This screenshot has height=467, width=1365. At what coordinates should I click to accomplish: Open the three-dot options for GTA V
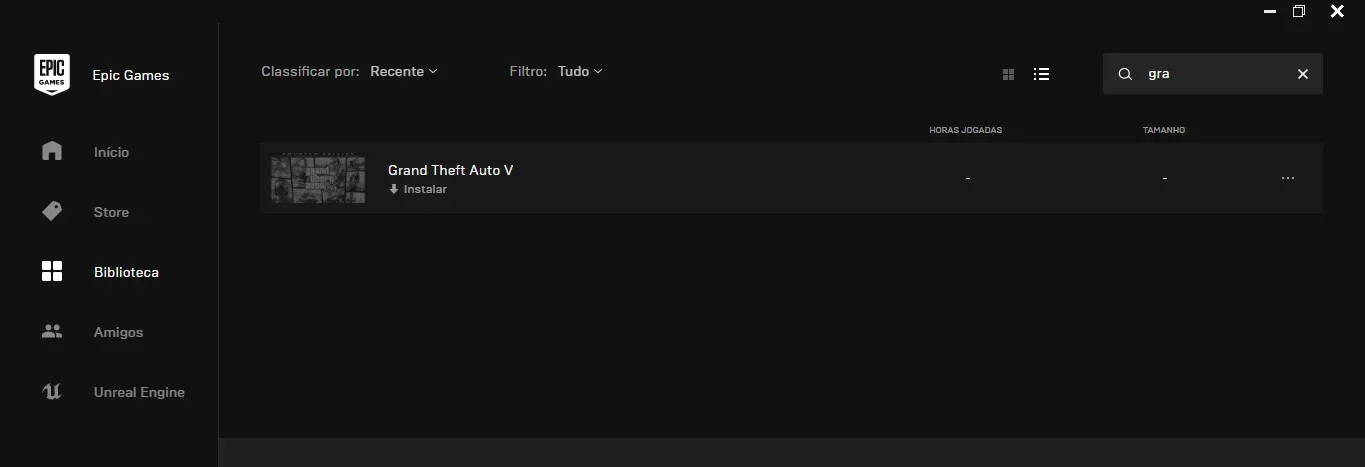pos(1288,178)
